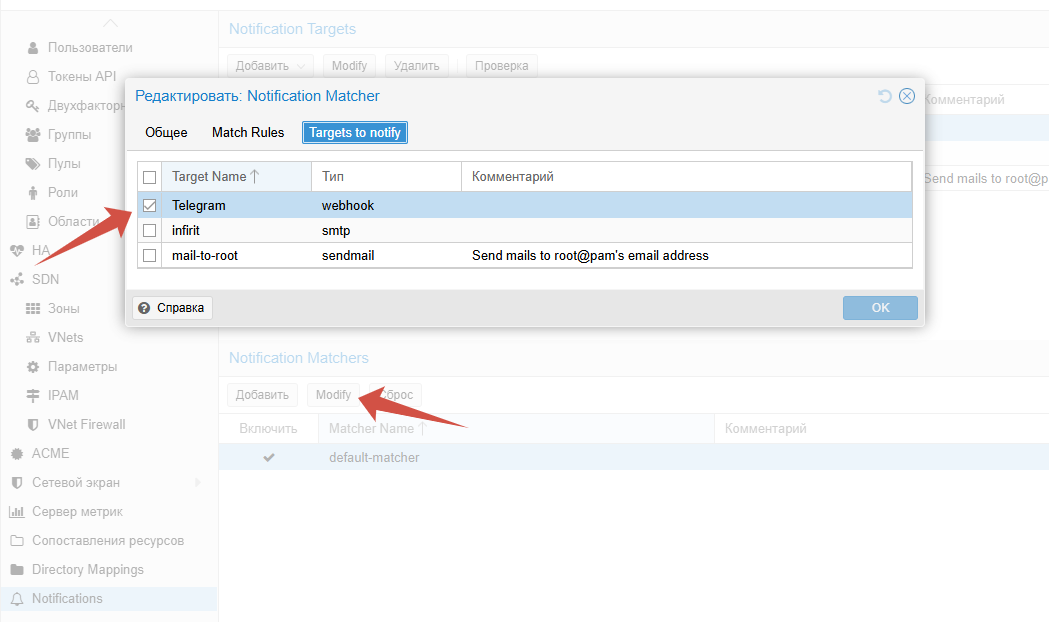Switch to the Общее tab
1049x622 pixels.
[167, 132]
